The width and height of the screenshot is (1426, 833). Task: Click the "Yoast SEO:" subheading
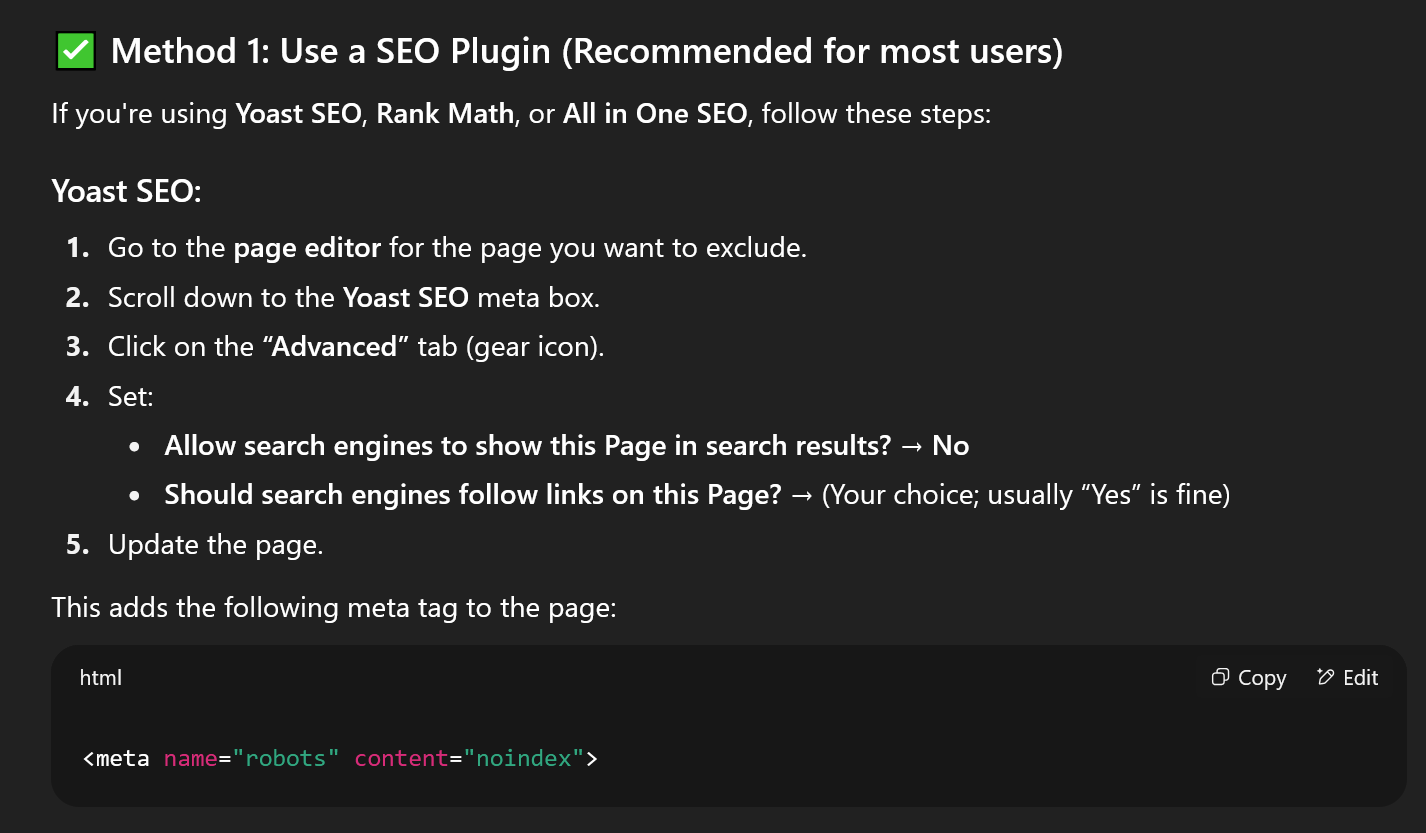coord(127,190)
